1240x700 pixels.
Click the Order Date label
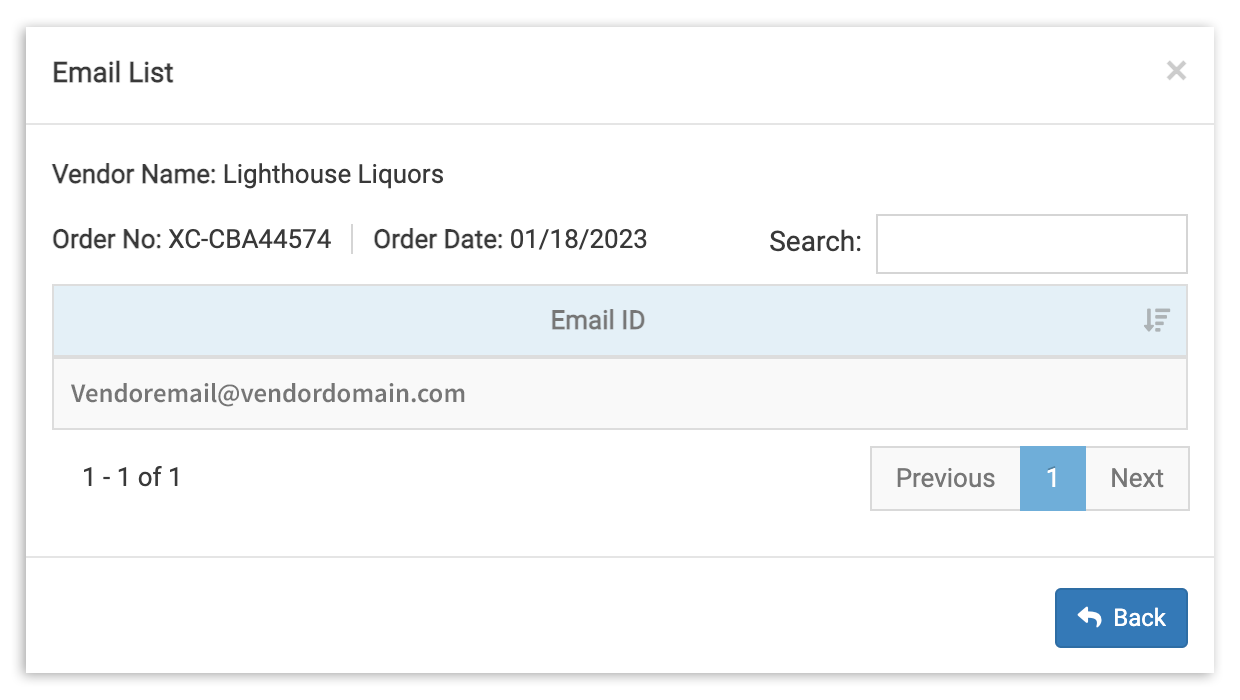(x=438, y=240)
